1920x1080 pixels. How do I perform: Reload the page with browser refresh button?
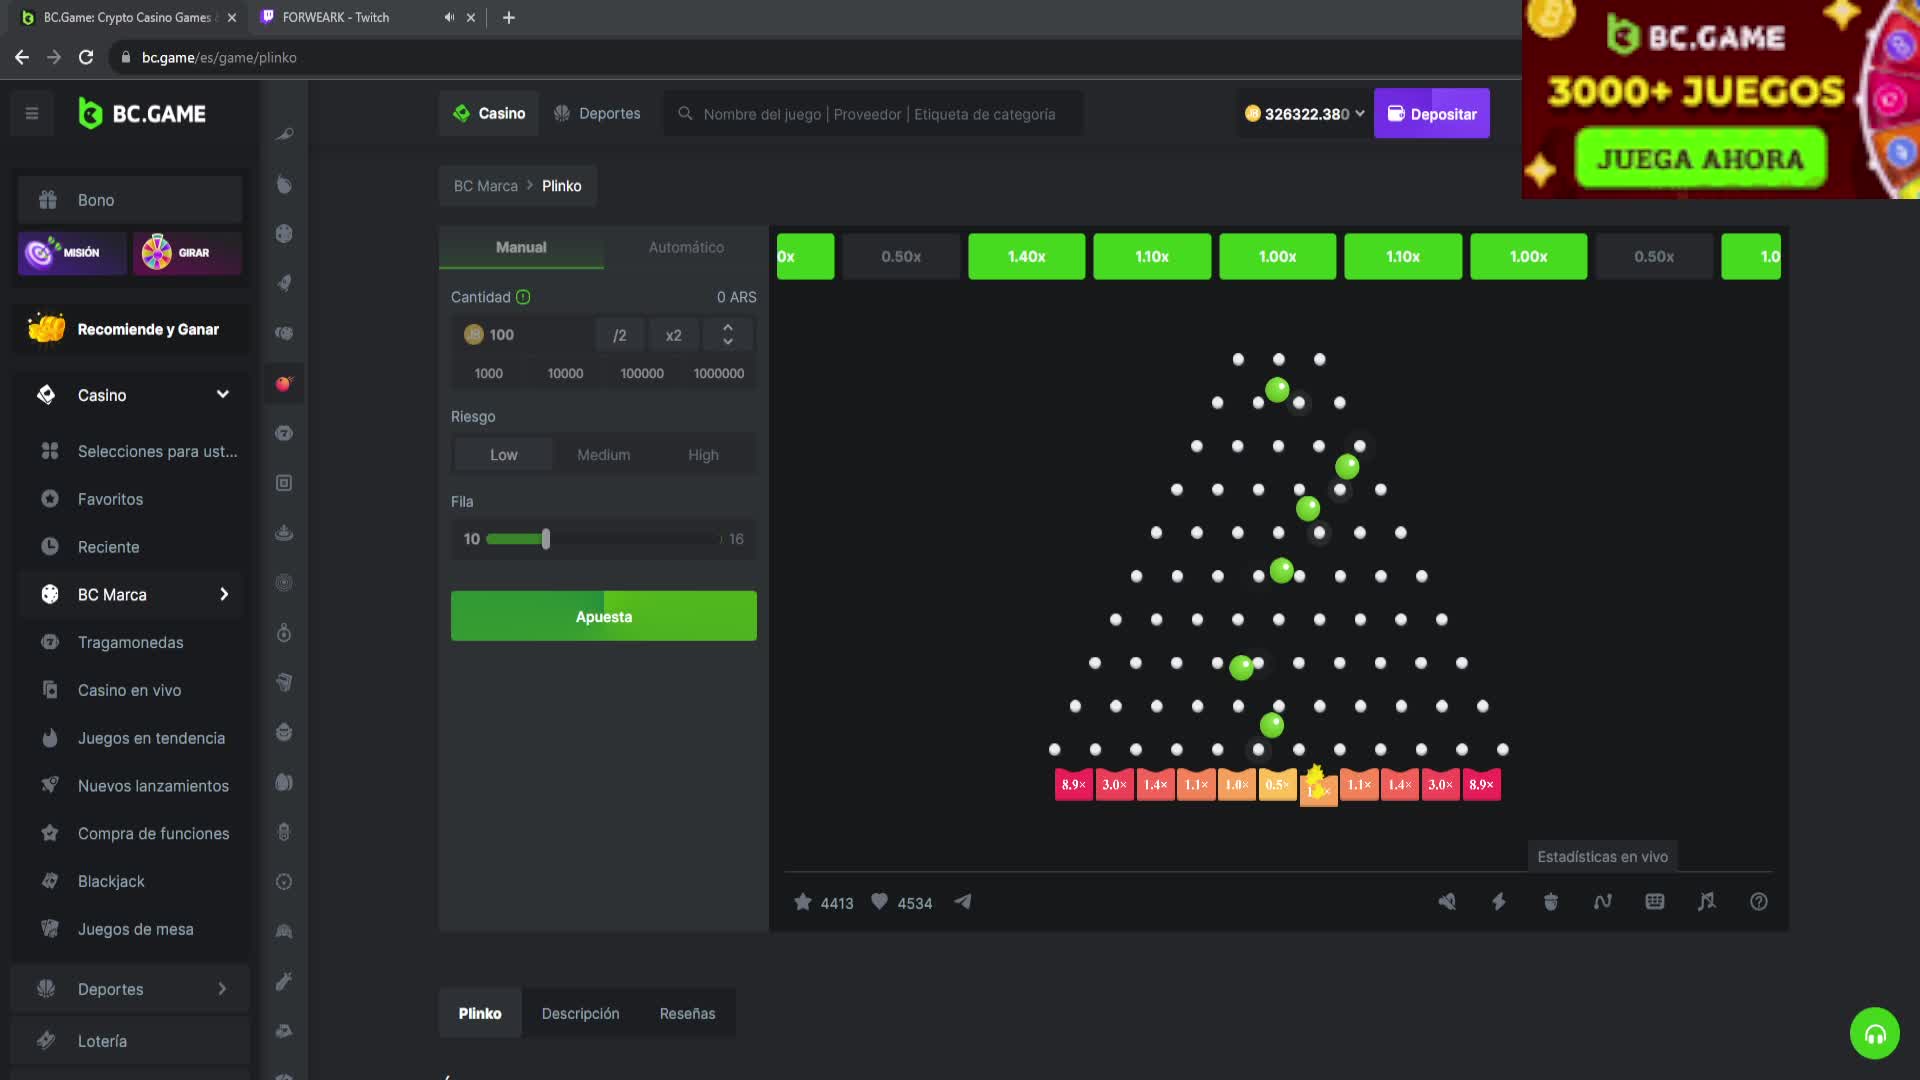click(86, 57)
